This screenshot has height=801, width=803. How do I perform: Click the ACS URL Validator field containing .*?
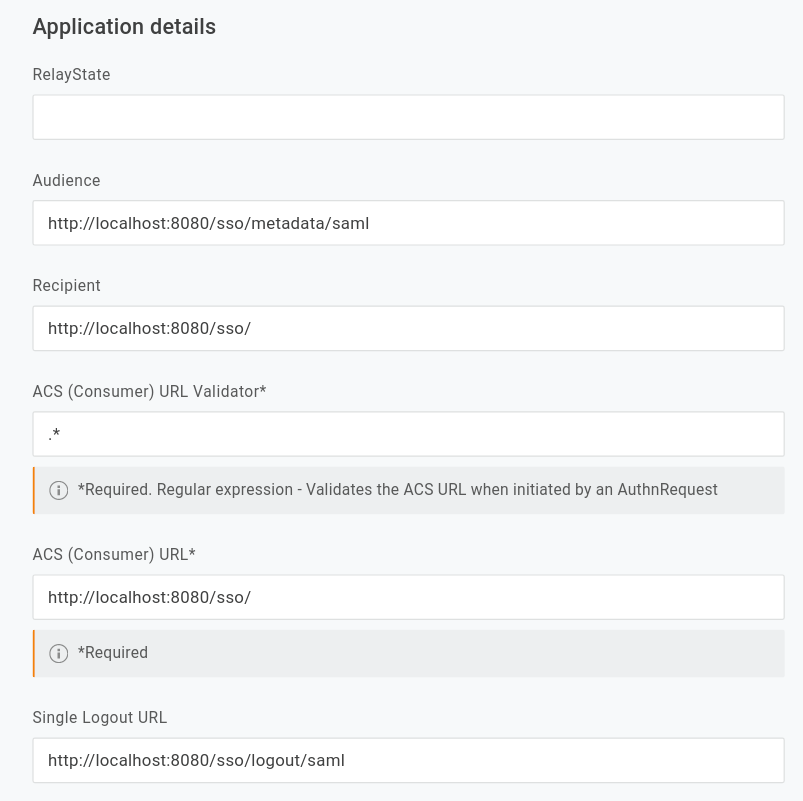pos(408,434)
